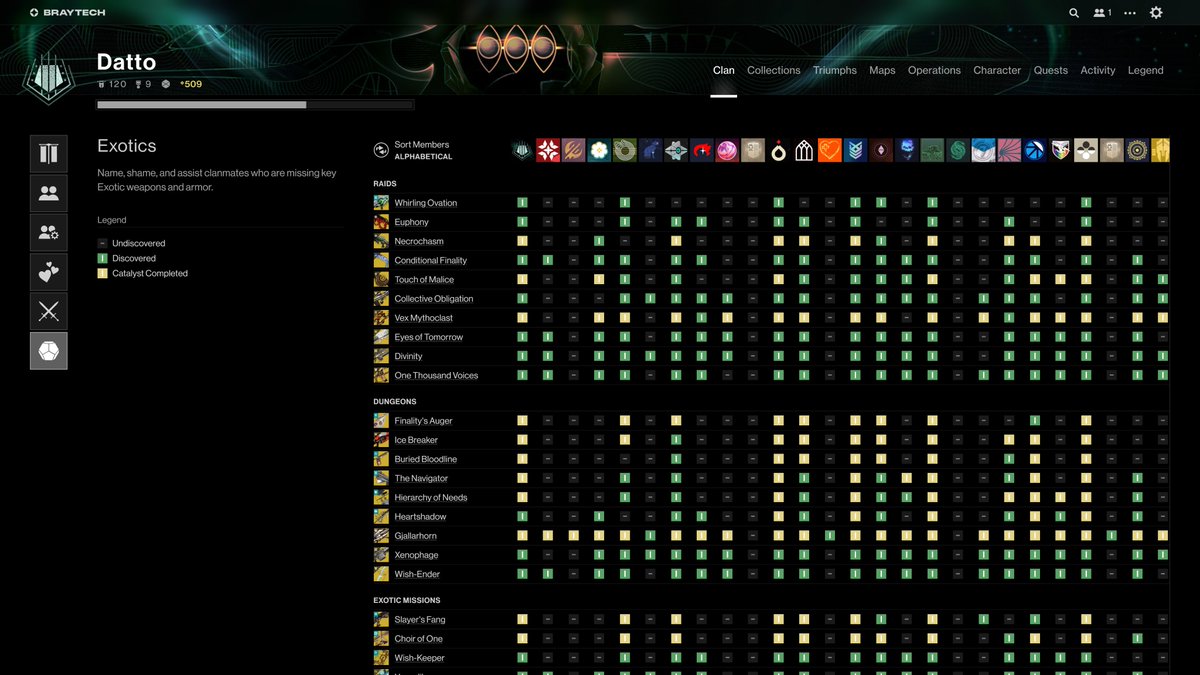Open the One Thousand Voices link

[x=436, y=376]
